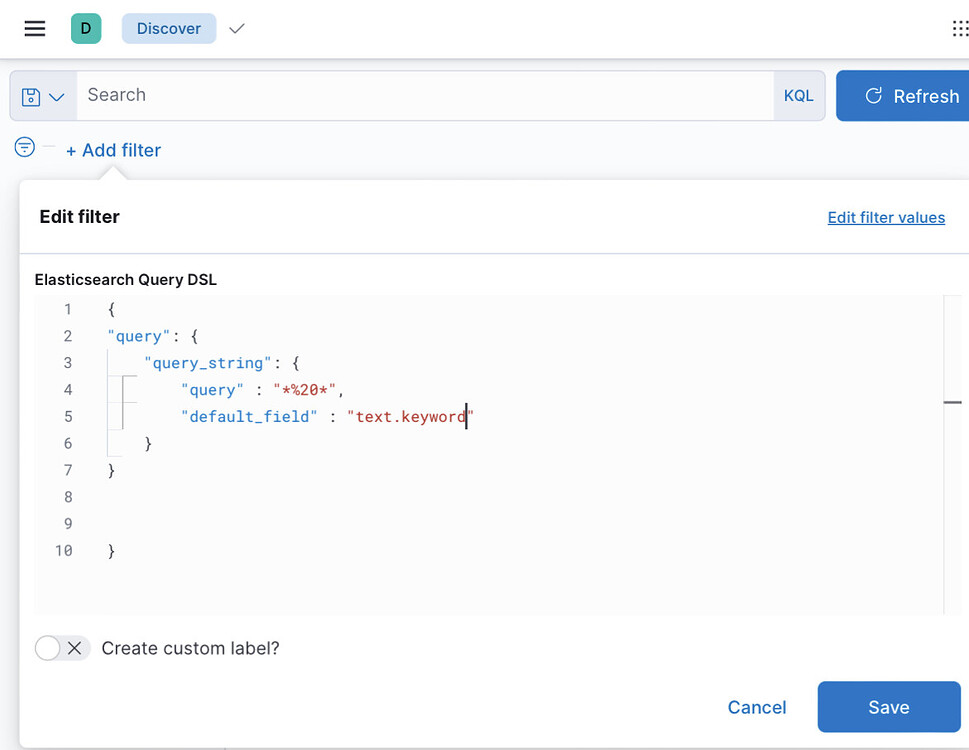Open the Add filter link
969x750 pixels.
tap(113, 149)
